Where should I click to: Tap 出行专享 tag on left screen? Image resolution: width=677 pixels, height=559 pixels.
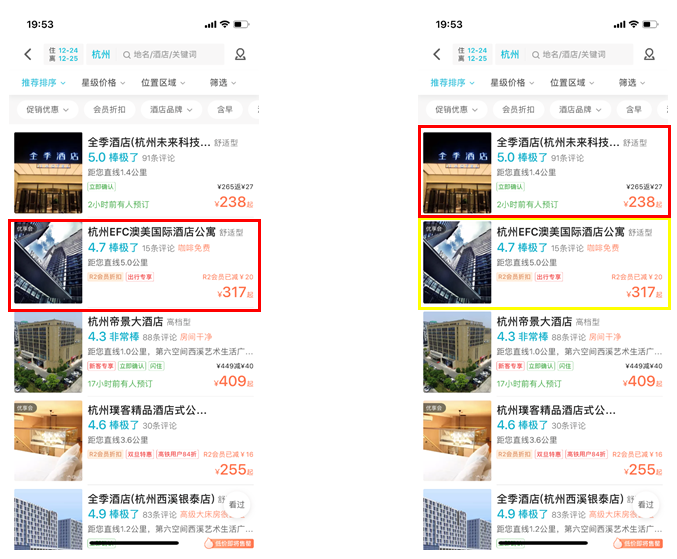pos(140,277)
